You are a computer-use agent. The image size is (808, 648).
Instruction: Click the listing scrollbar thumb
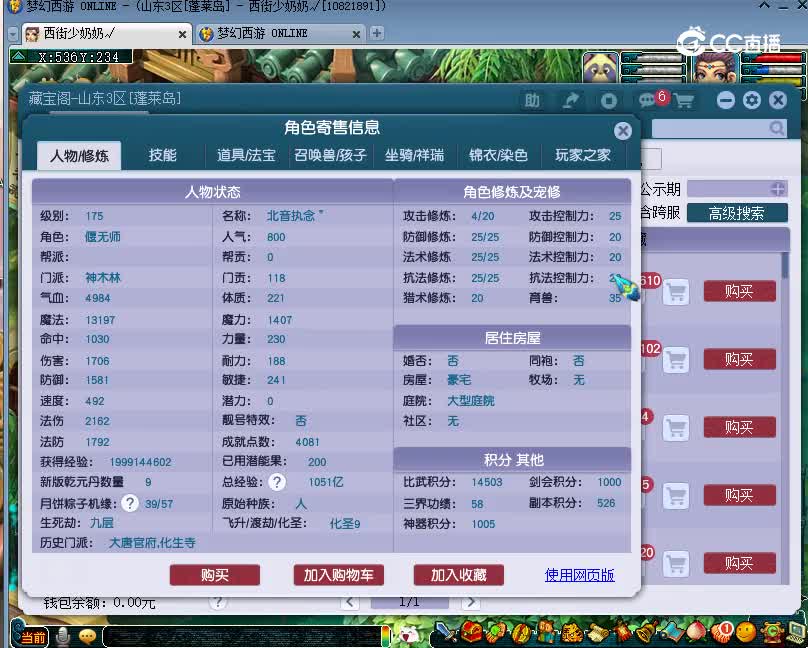tap(785, 265)
